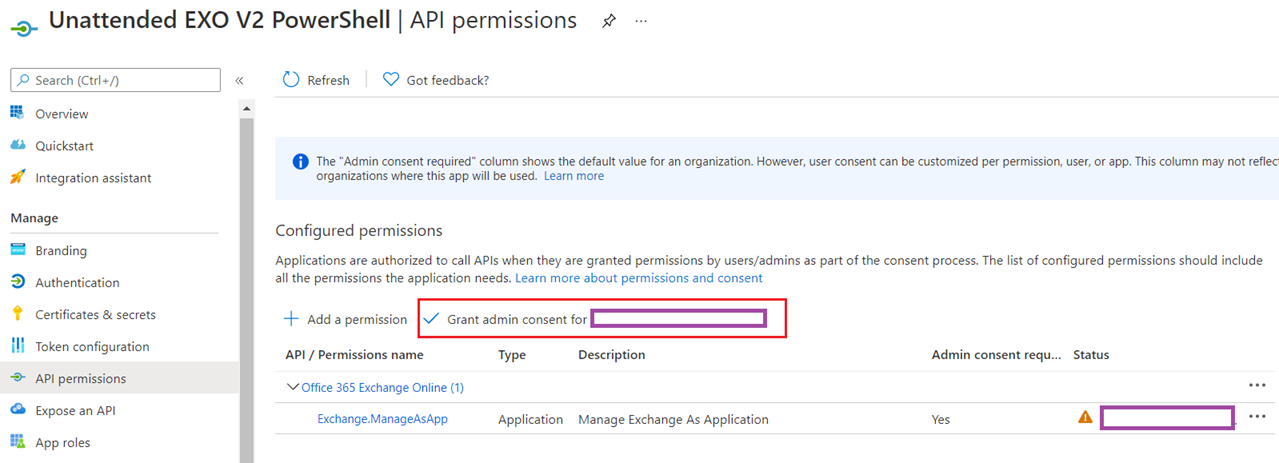The image size is (1279, 463).
Task: Click the API / Permissions name column header
Action: coord(354,355)
